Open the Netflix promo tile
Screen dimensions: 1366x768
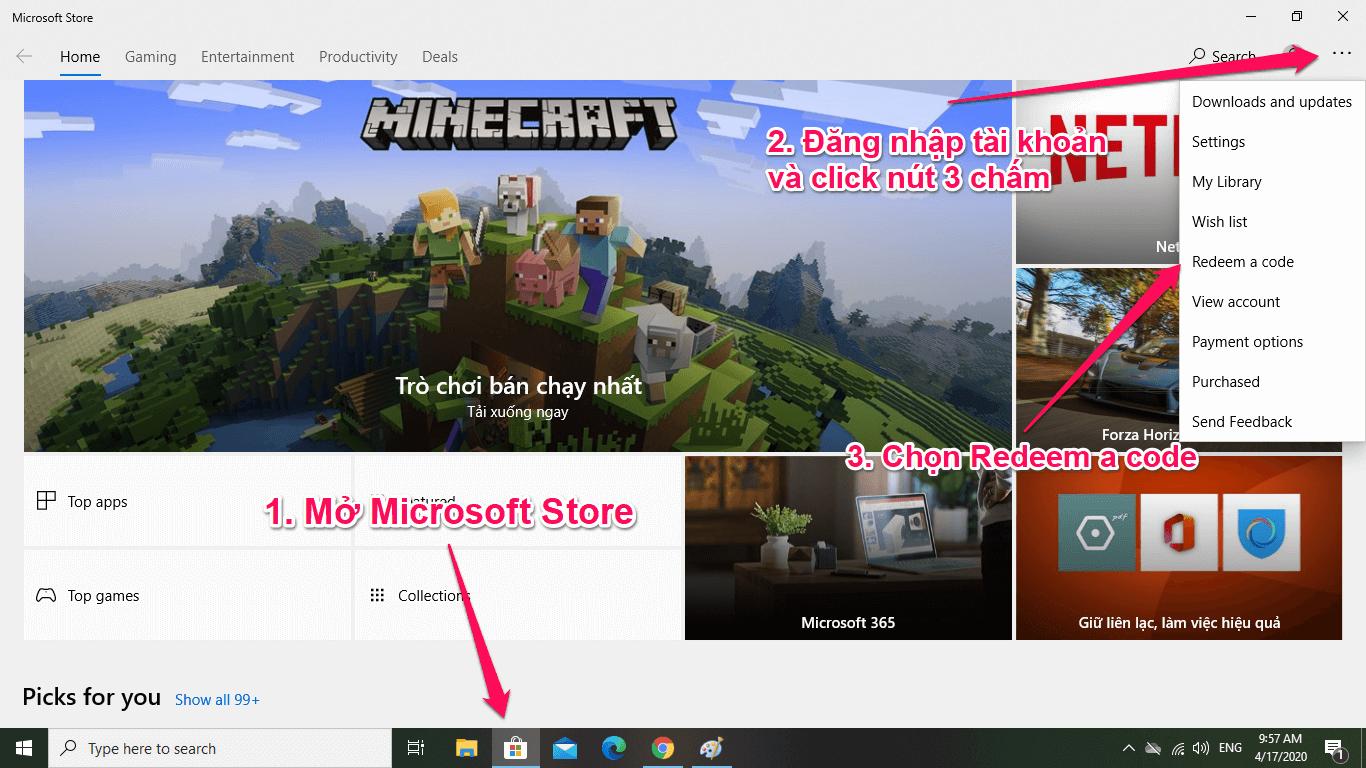tap(1098, 172)
